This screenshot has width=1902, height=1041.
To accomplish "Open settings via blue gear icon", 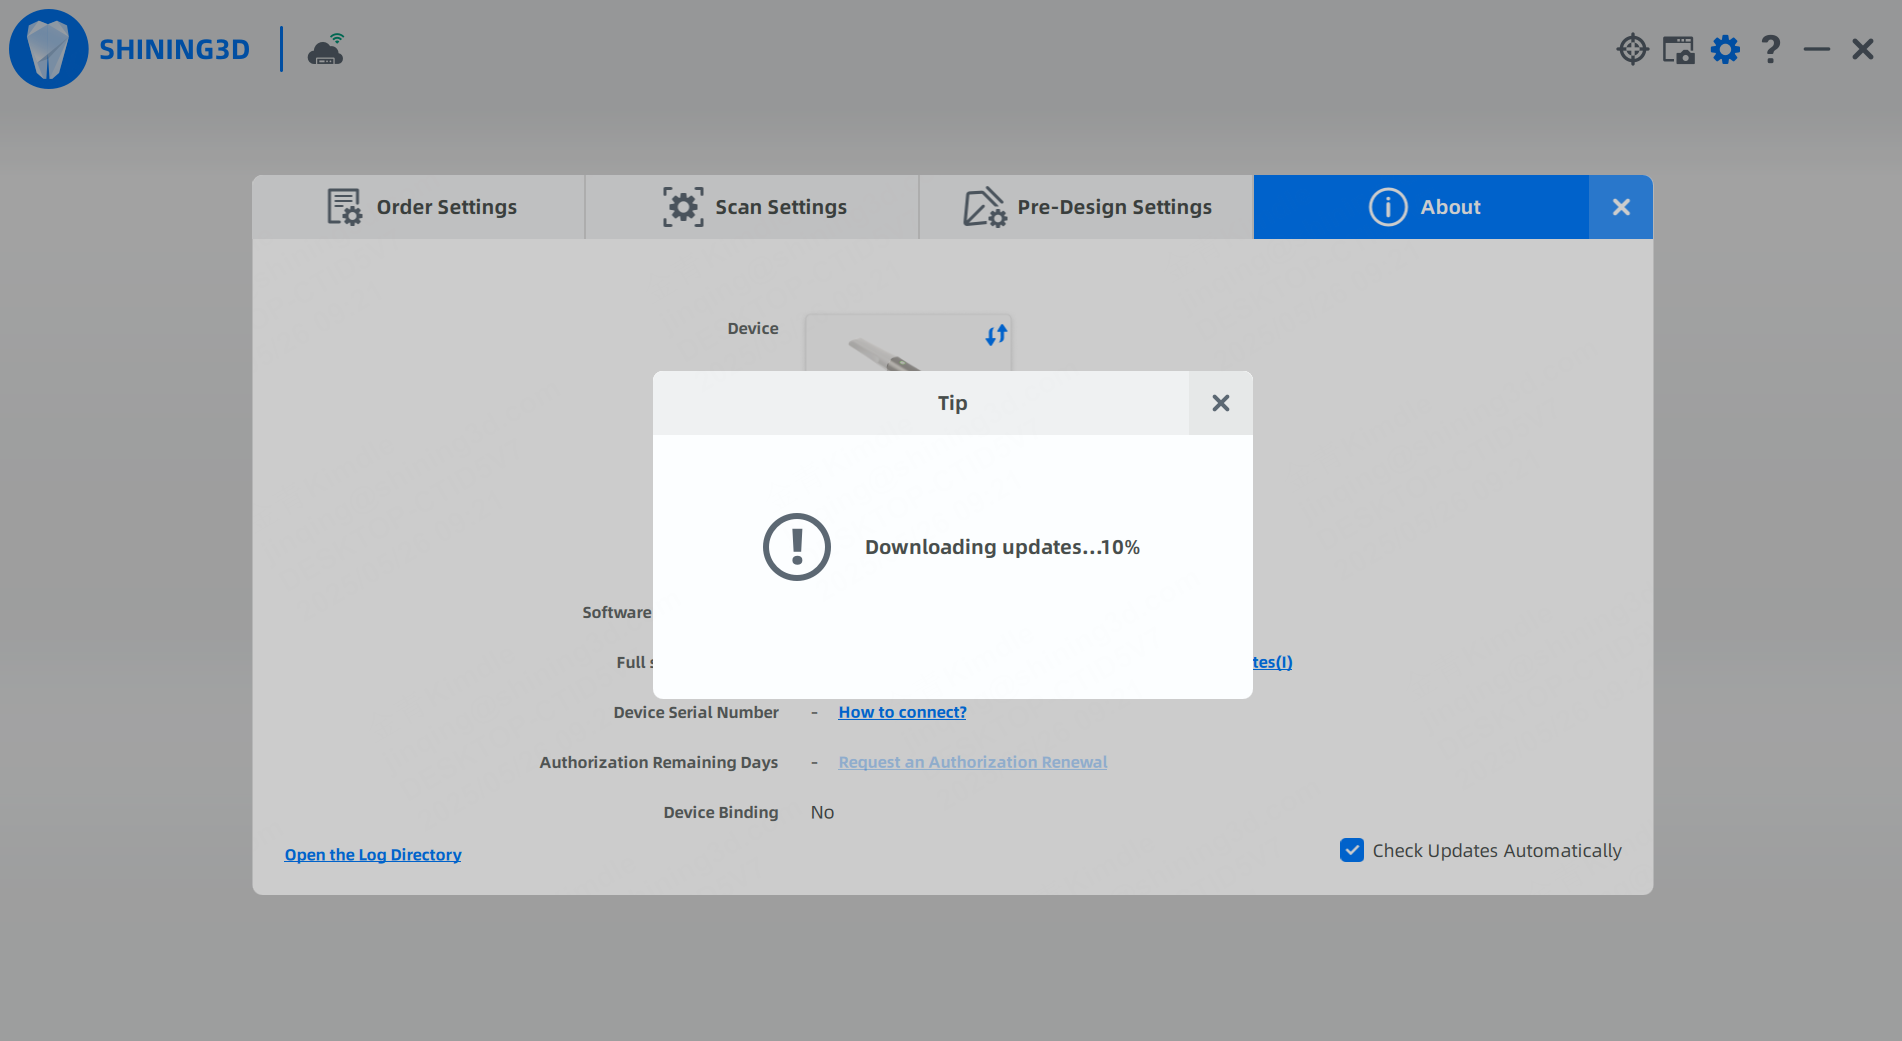I will [x=1725, y=49].
